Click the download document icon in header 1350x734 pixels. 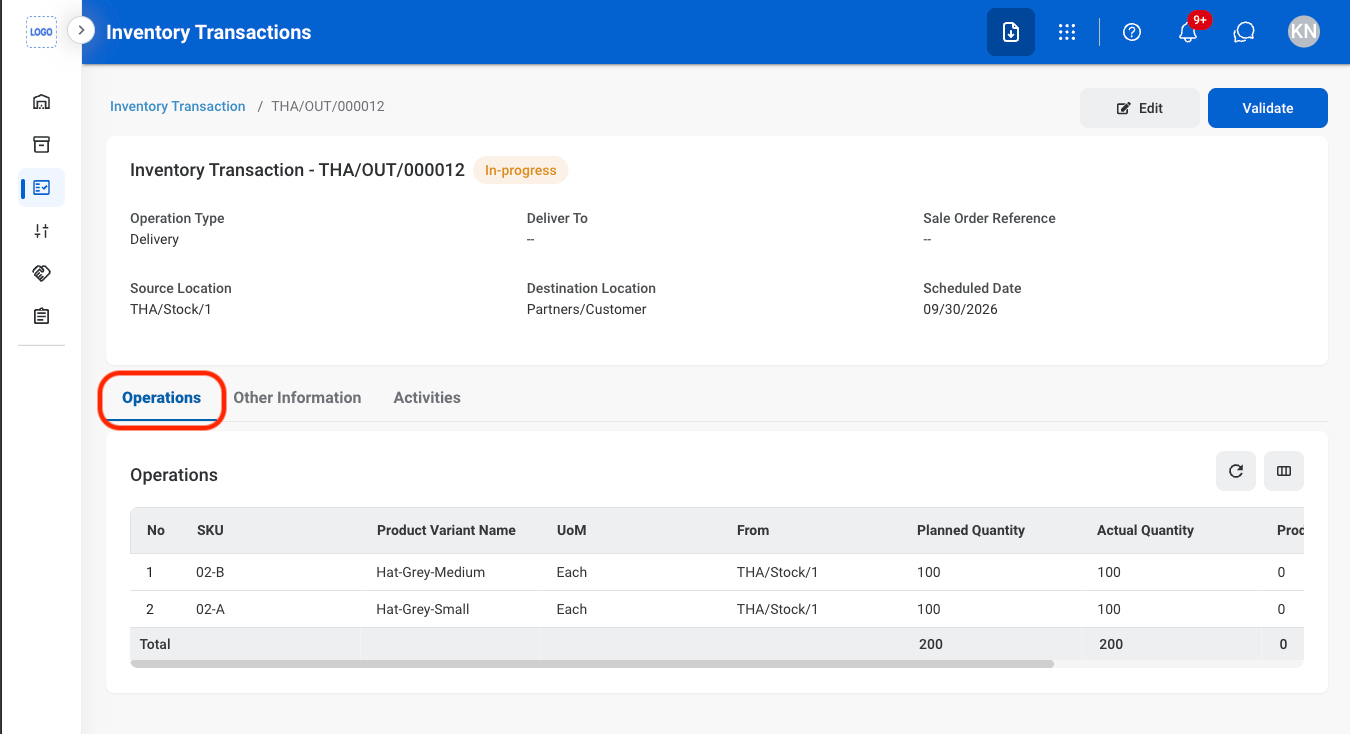[x=1011, y=32]
